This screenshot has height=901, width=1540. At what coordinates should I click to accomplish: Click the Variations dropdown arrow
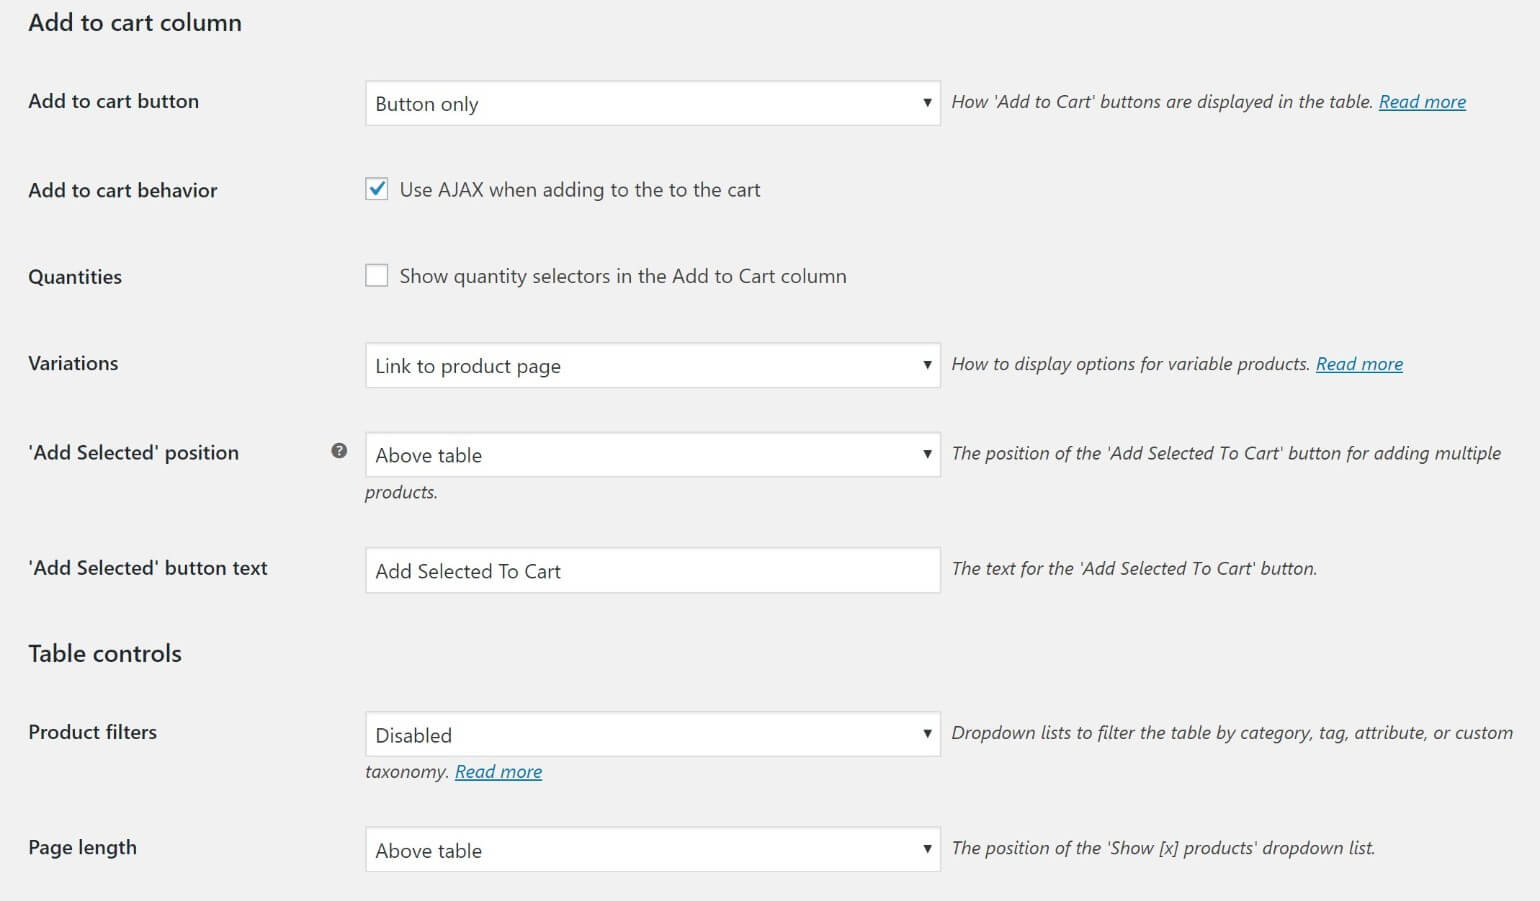tap(925, 365)
